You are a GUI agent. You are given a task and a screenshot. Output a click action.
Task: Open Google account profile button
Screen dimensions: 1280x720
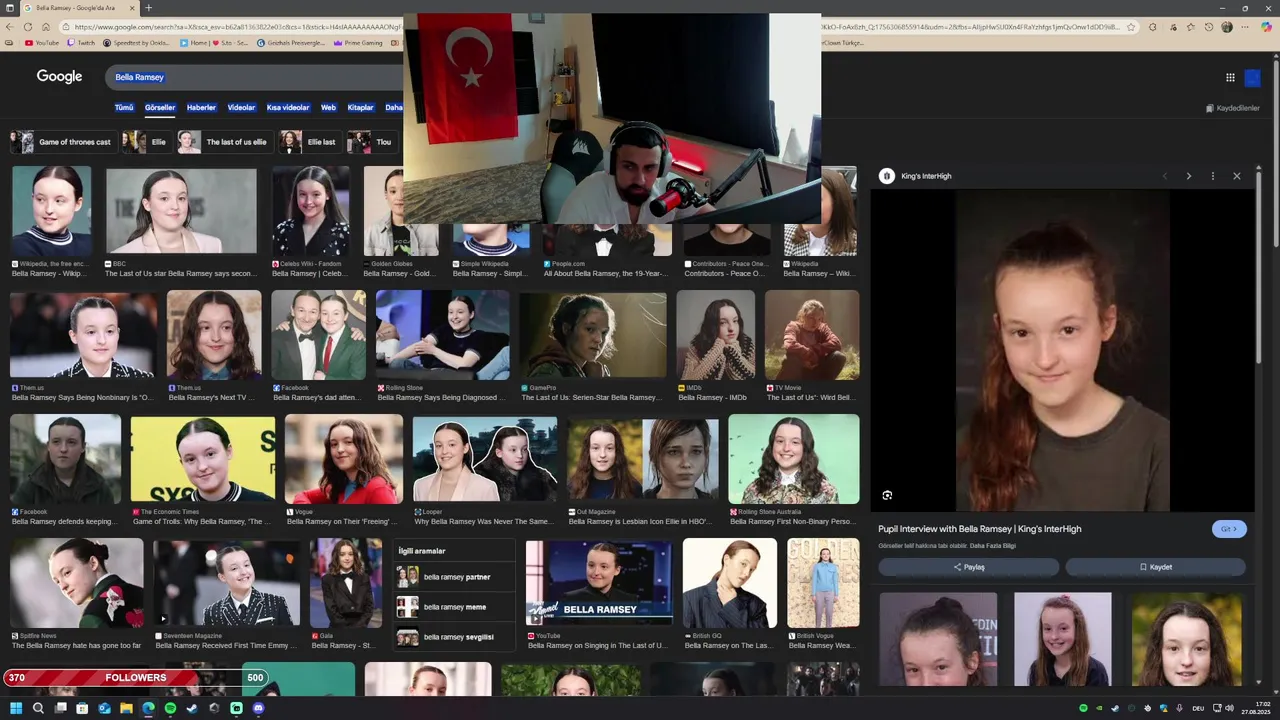[x=1252, y=78]
